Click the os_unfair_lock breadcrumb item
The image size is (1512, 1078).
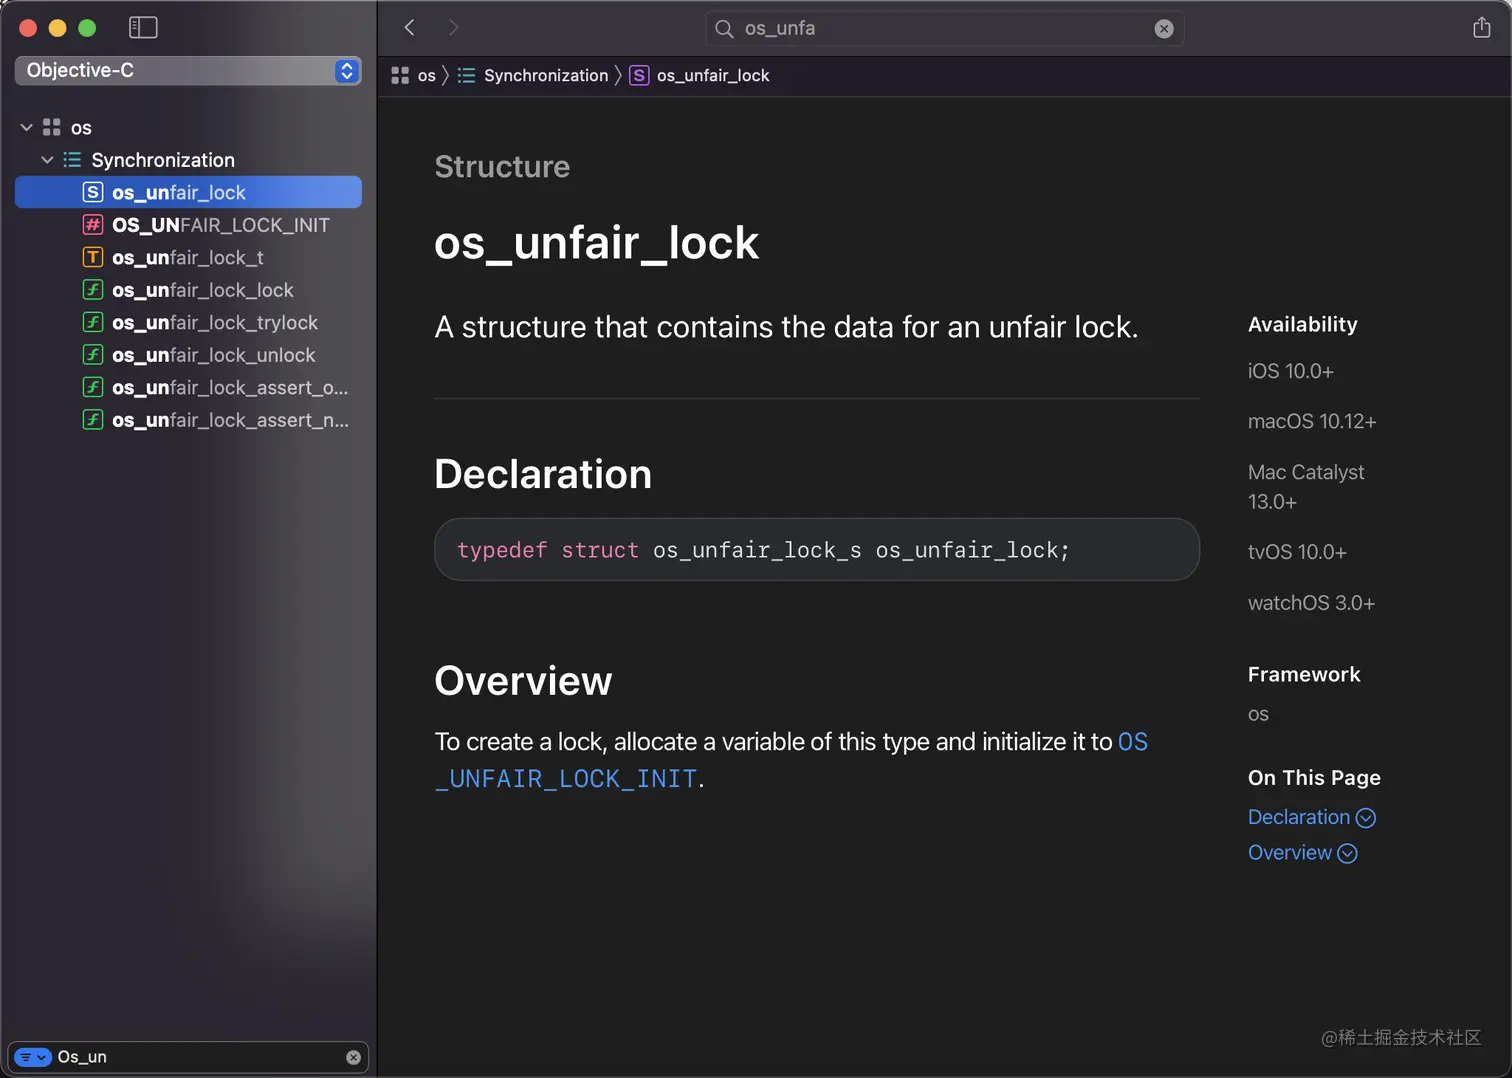[713, 75]
